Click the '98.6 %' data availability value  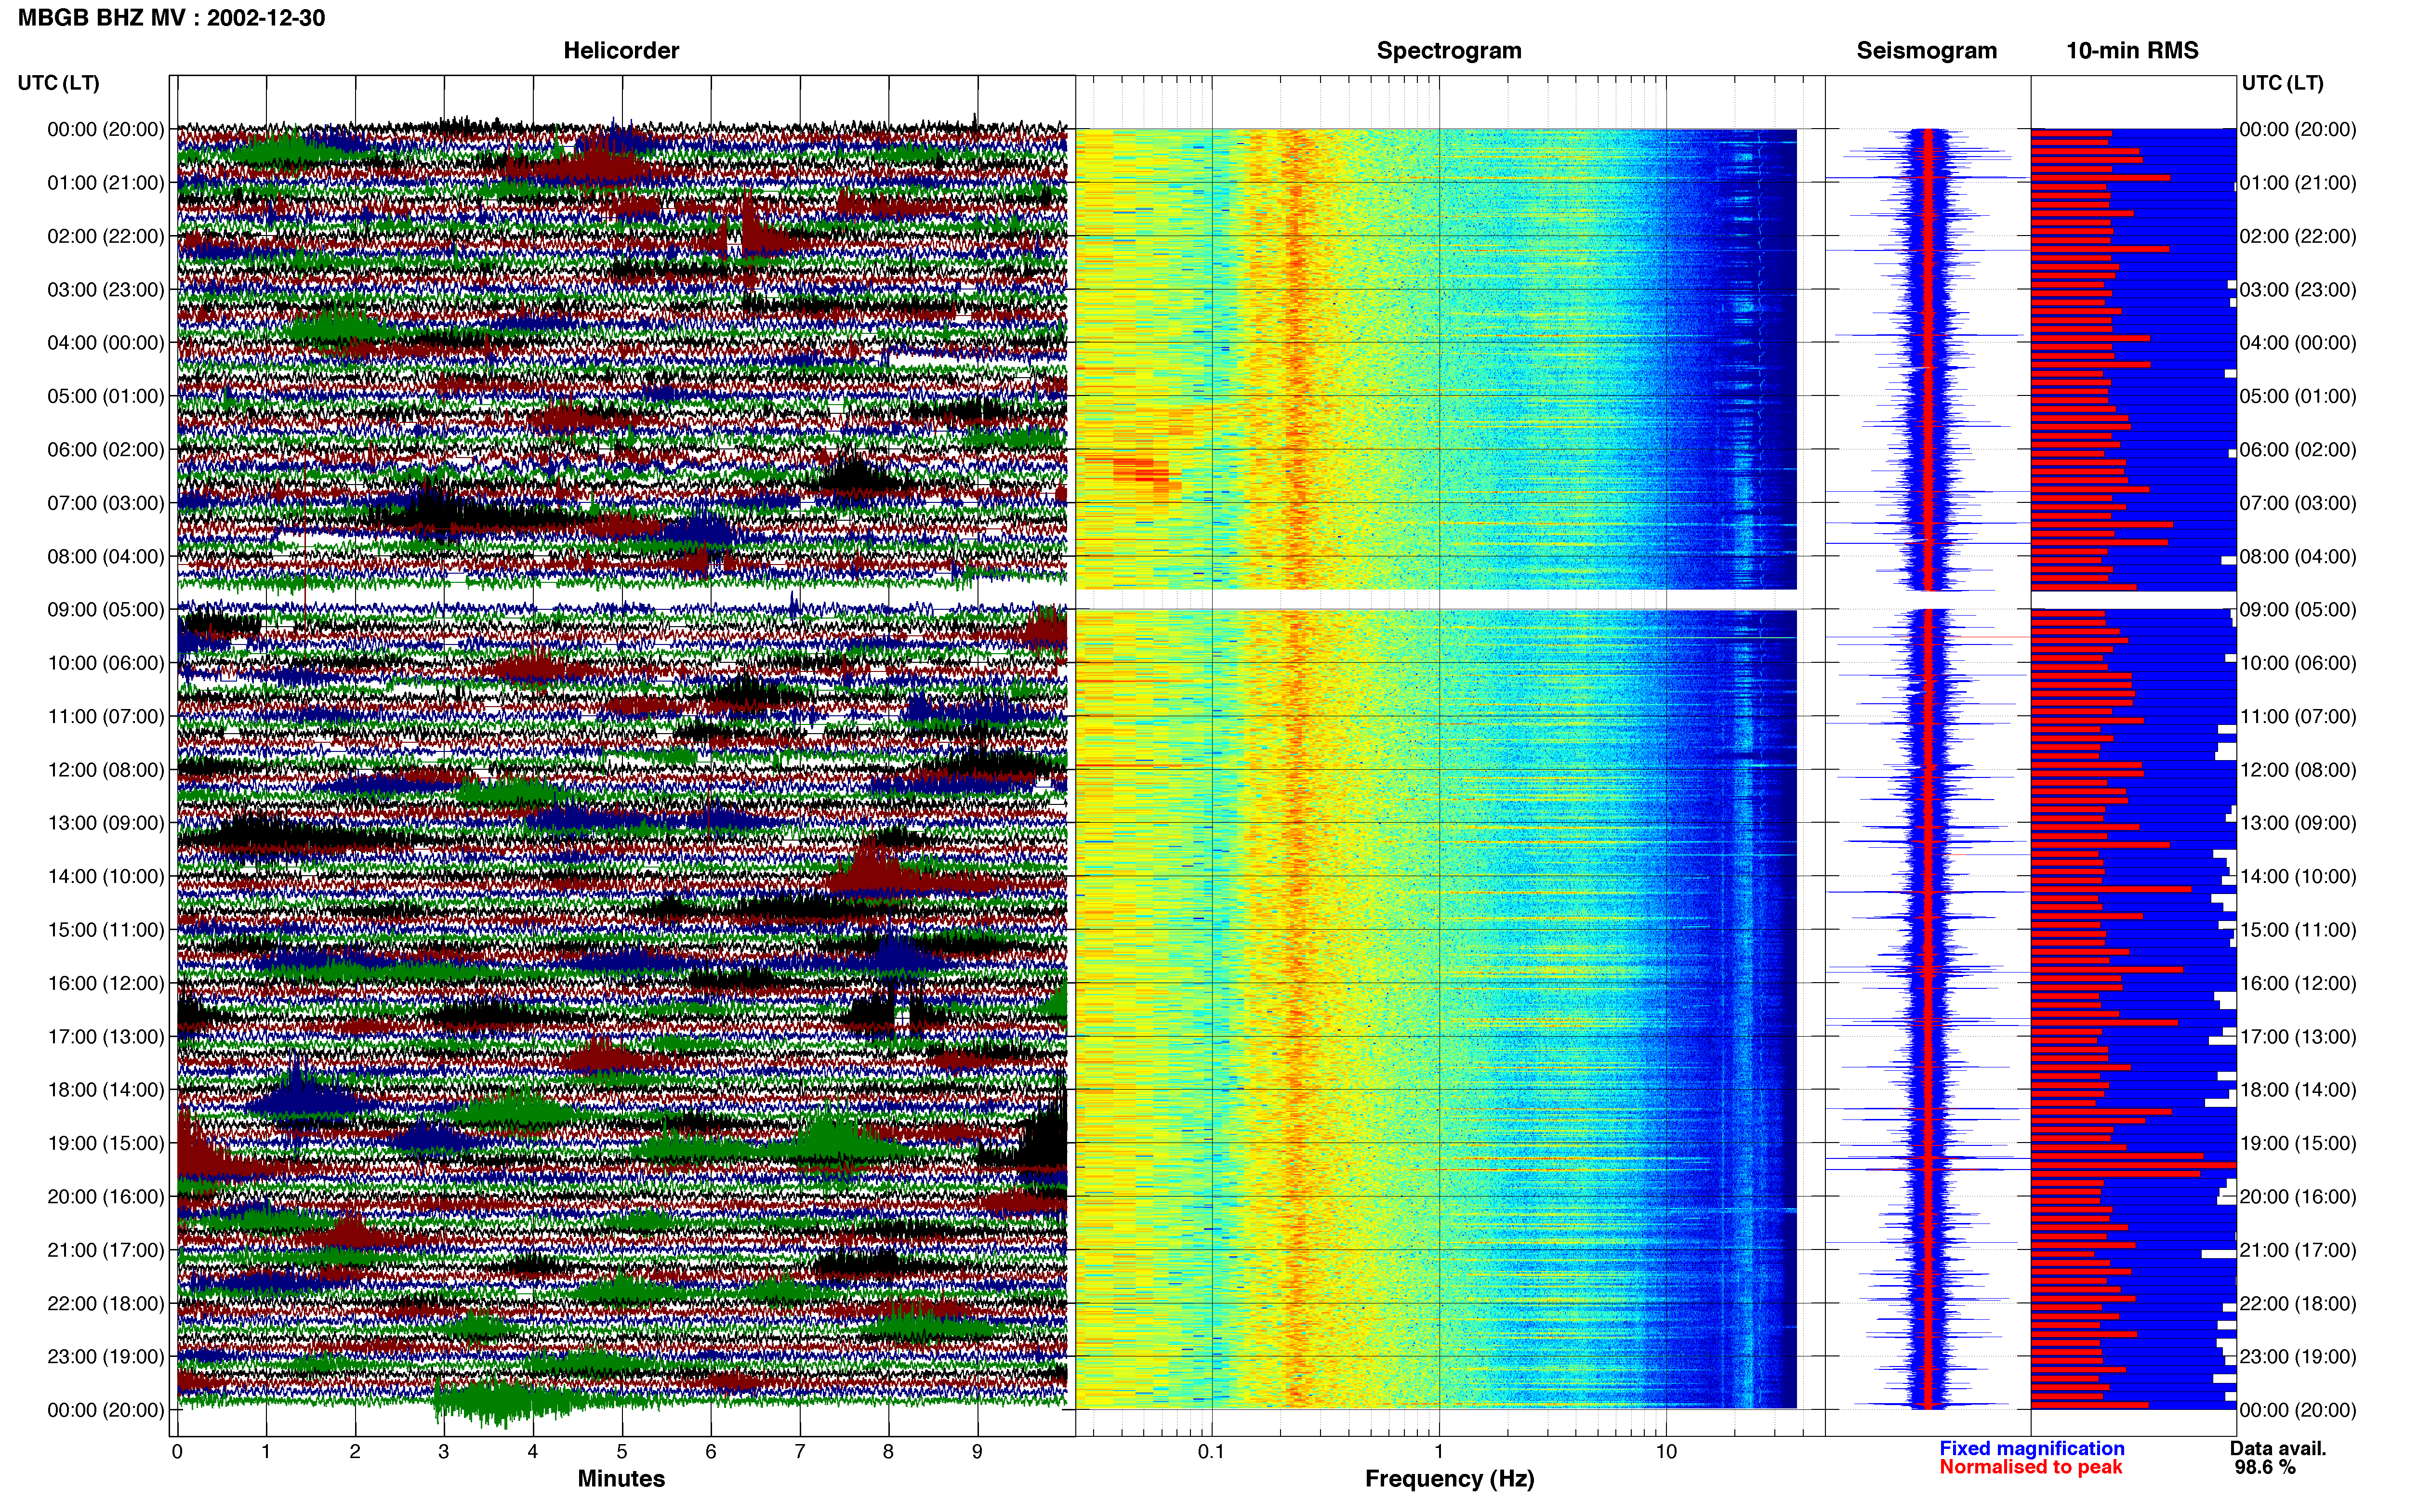pyautogui.click(x=2265, y=1468)
